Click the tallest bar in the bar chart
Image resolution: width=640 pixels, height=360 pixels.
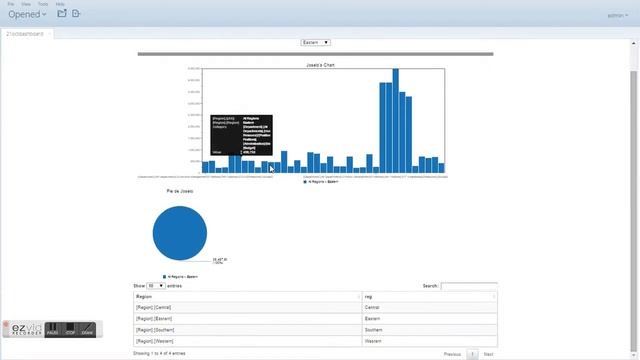click(x=396, y=121)
